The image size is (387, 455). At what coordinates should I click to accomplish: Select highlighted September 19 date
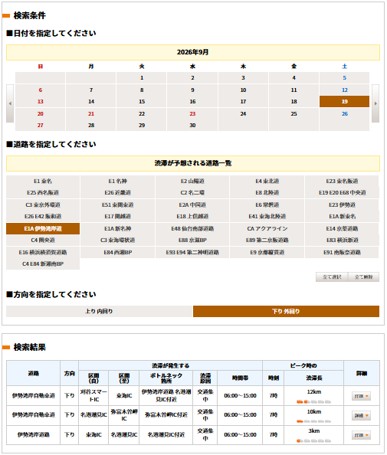click(344, 102)
